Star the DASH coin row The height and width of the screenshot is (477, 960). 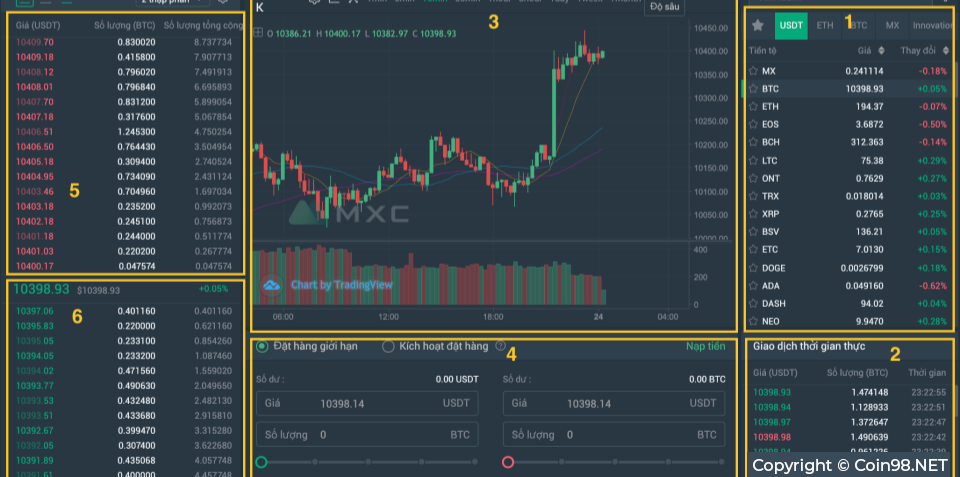tap(753, 303)
